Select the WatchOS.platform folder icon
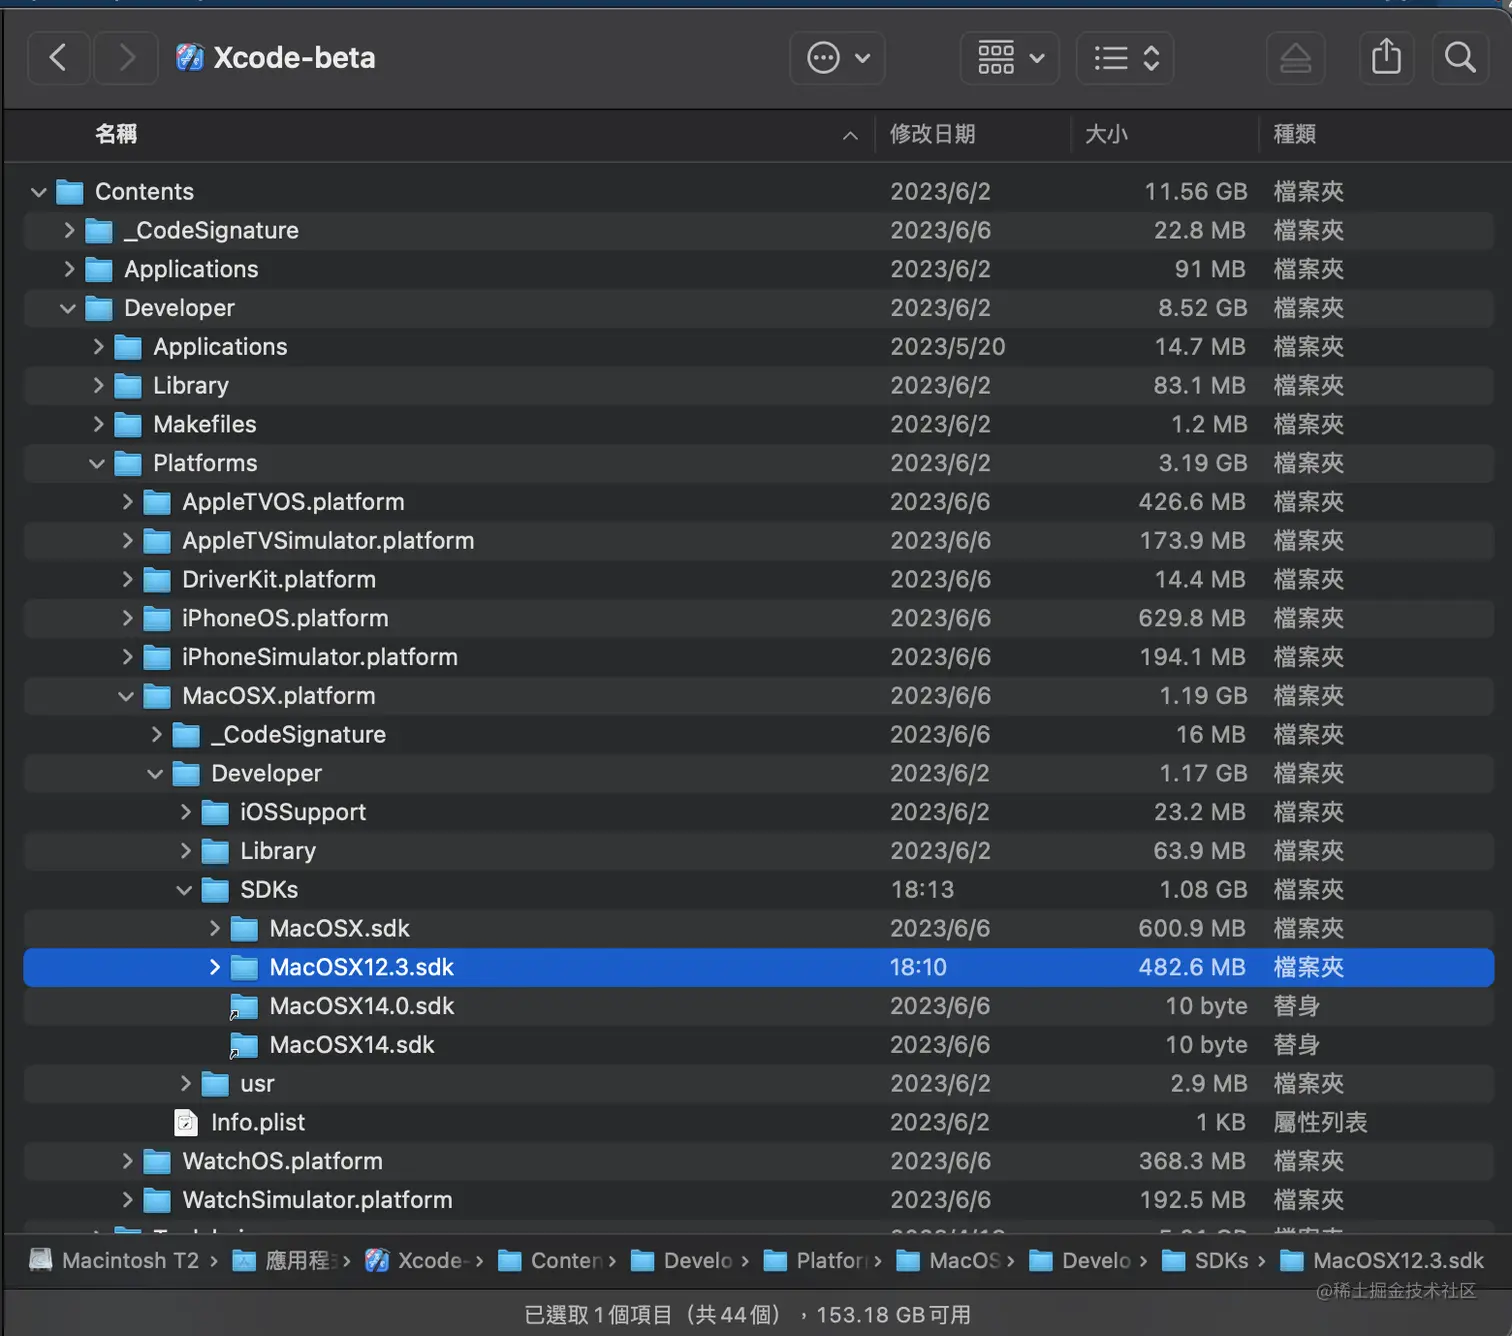This screenshot has height=1336, width=1512. tap(156, 1161)
